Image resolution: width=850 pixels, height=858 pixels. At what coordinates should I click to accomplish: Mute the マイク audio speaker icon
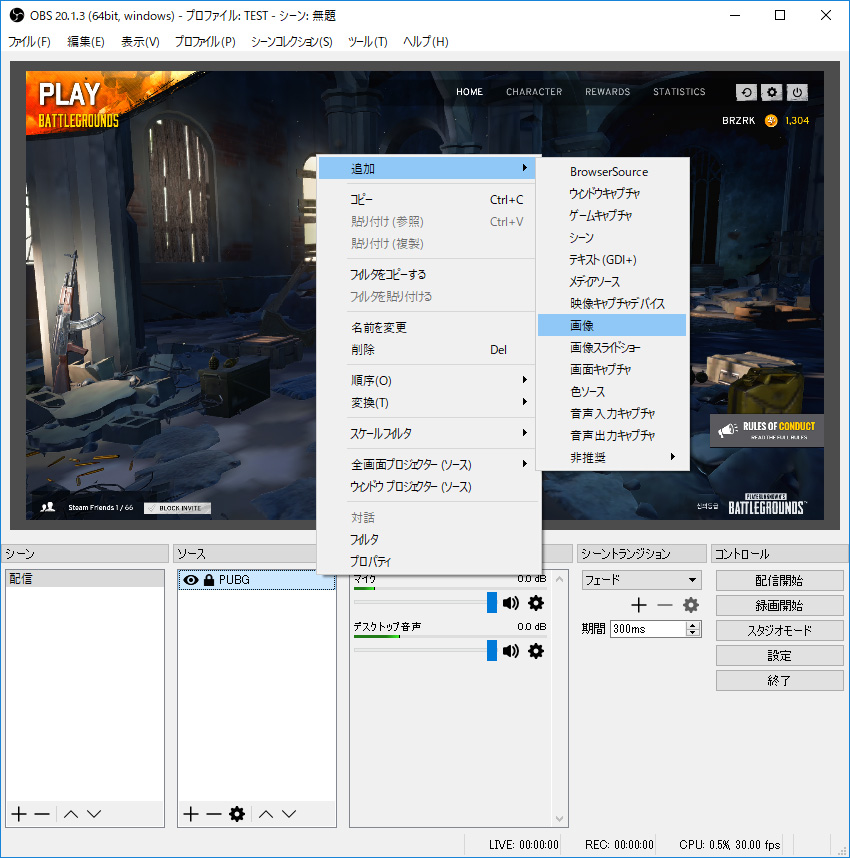coord(511,603)
